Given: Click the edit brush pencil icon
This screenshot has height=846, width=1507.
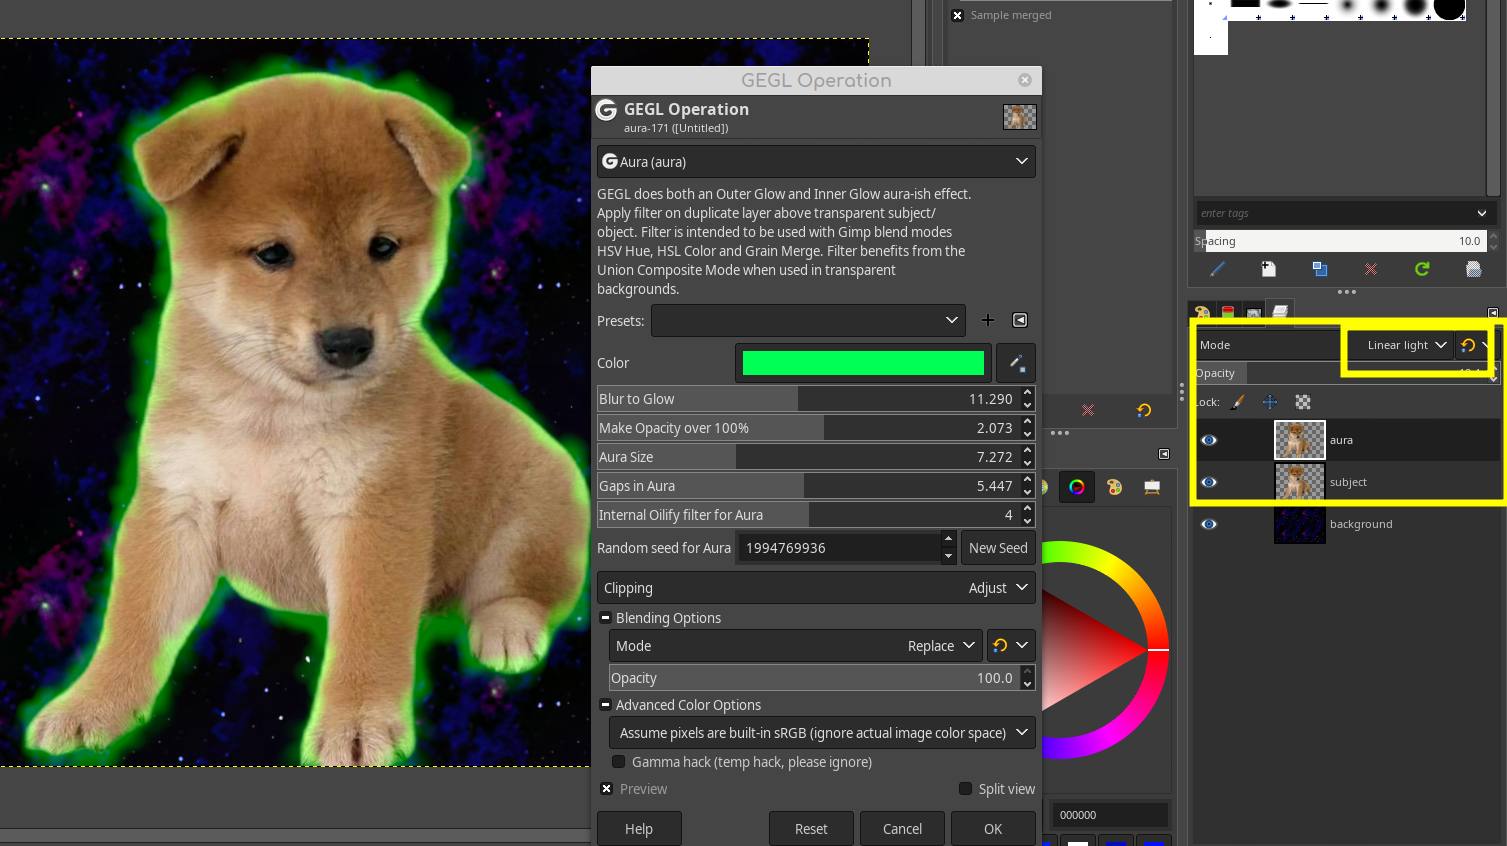Looking at the screenshot, I should (x=1217, y=269).
